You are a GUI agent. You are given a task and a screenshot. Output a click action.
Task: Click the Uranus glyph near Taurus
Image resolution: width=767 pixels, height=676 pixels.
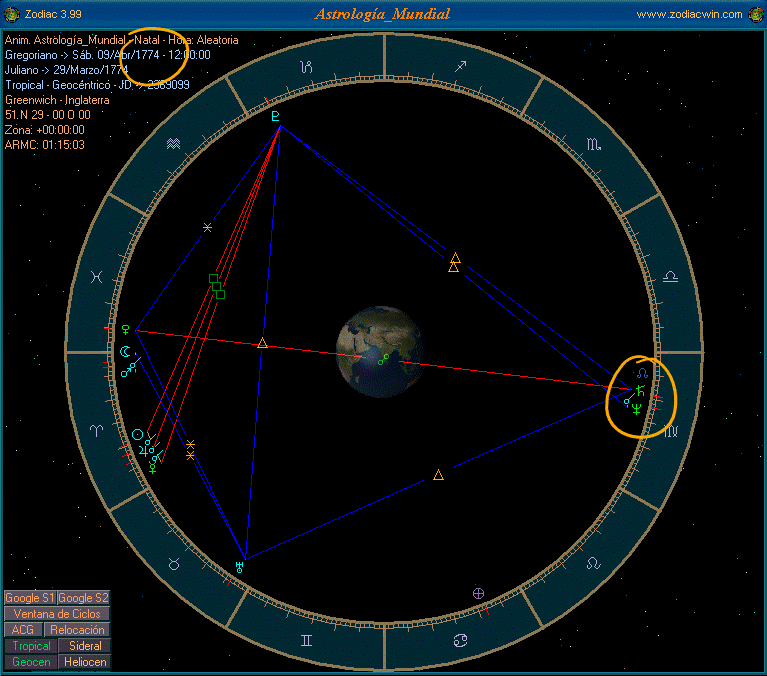point(240,566)
